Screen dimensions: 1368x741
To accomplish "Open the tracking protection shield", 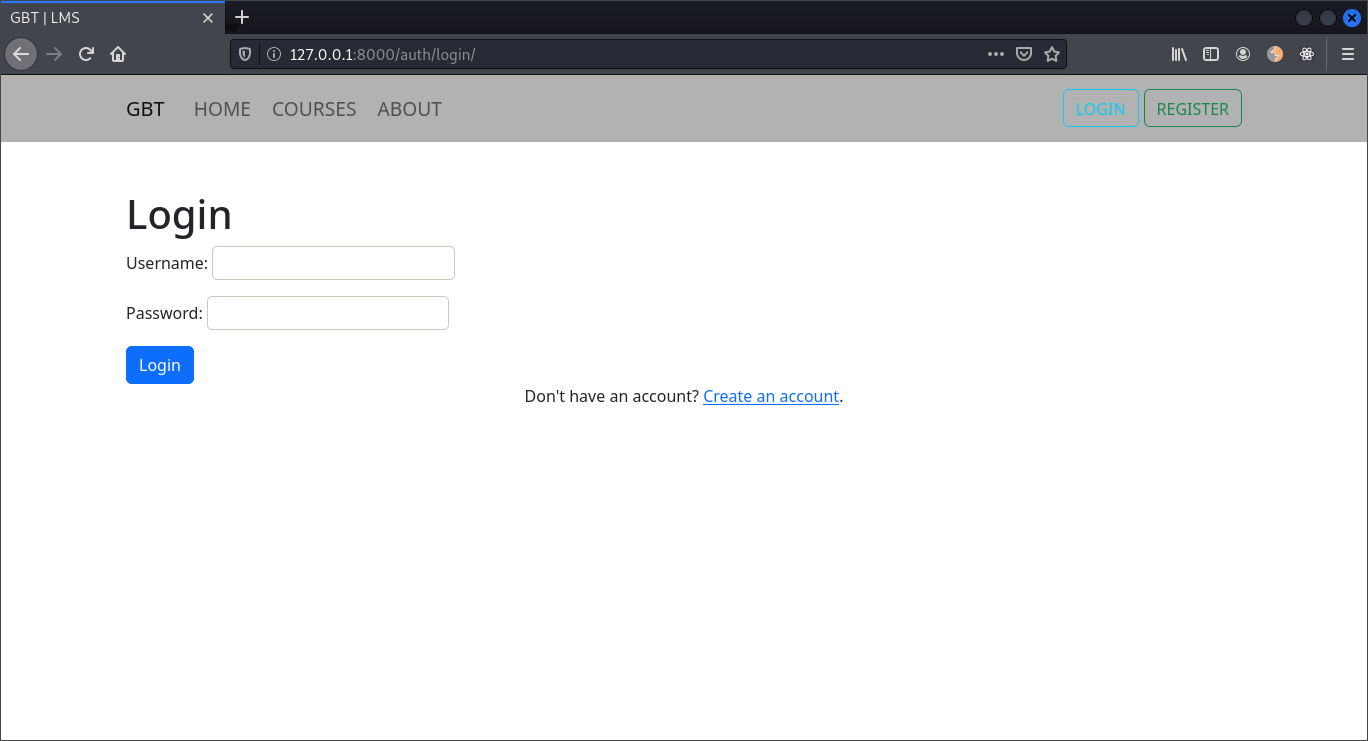I will (244, 54).
